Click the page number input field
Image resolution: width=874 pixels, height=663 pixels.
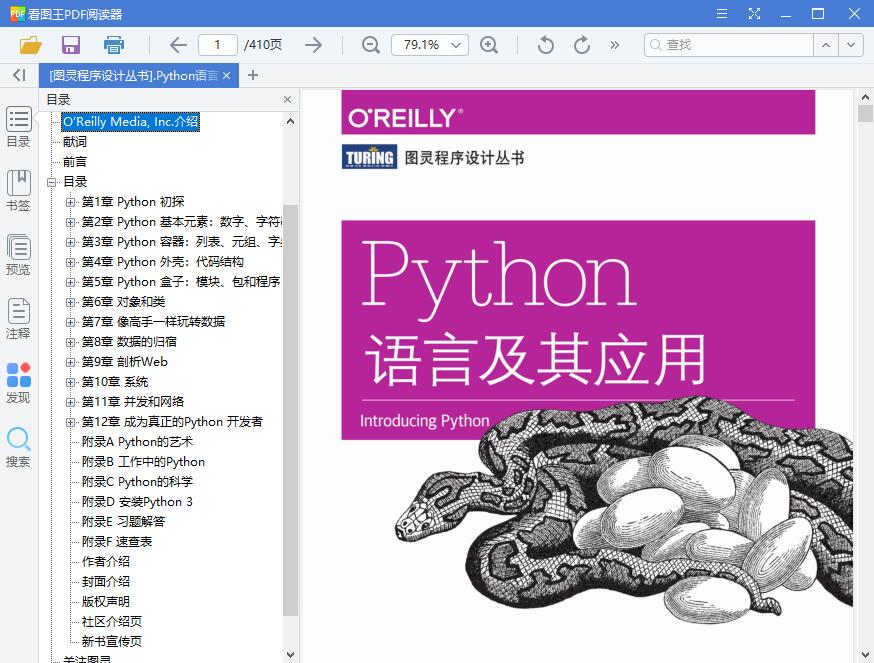point(217,45)
